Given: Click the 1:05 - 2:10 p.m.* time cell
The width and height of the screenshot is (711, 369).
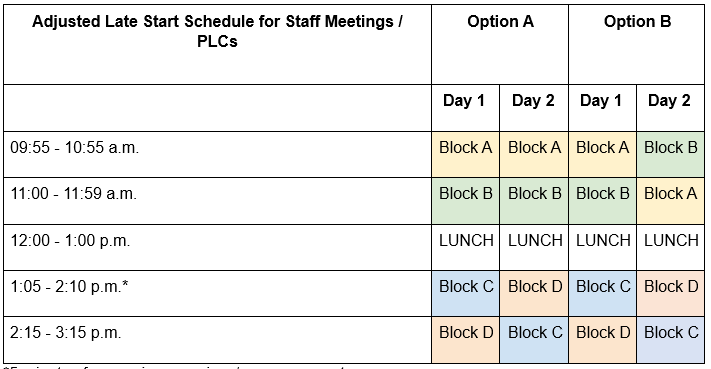Looking at the screenshot, I should 217,294.
